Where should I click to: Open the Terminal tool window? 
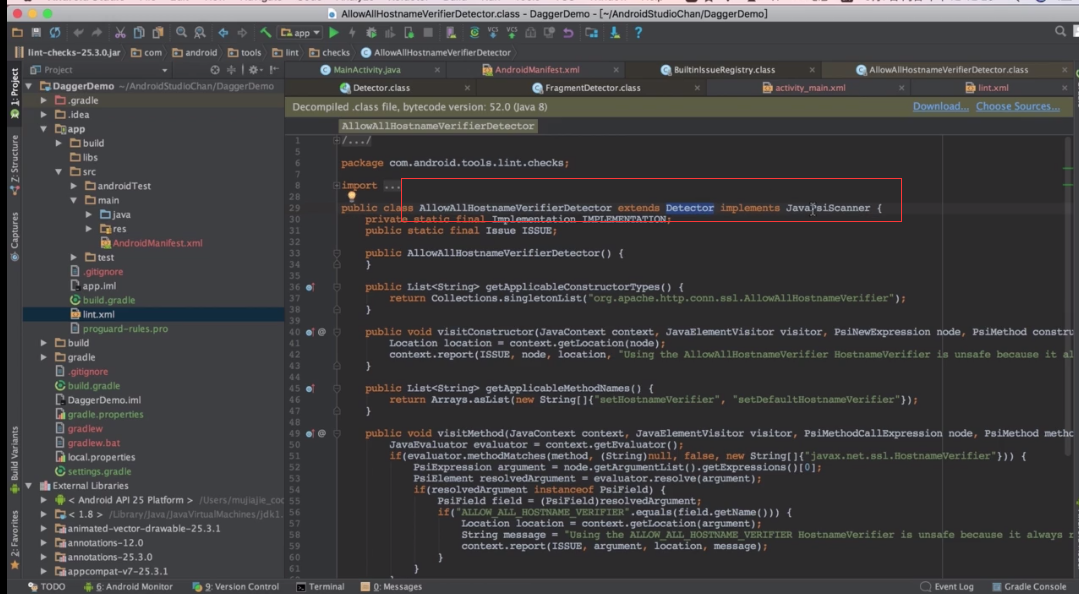320,586
